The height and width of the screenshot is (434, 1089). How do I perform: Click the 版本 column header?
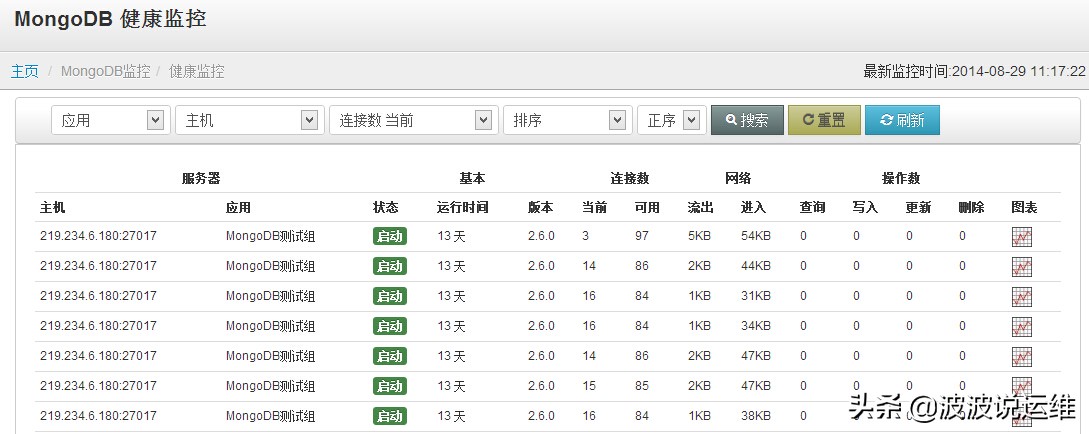point(540,207)
